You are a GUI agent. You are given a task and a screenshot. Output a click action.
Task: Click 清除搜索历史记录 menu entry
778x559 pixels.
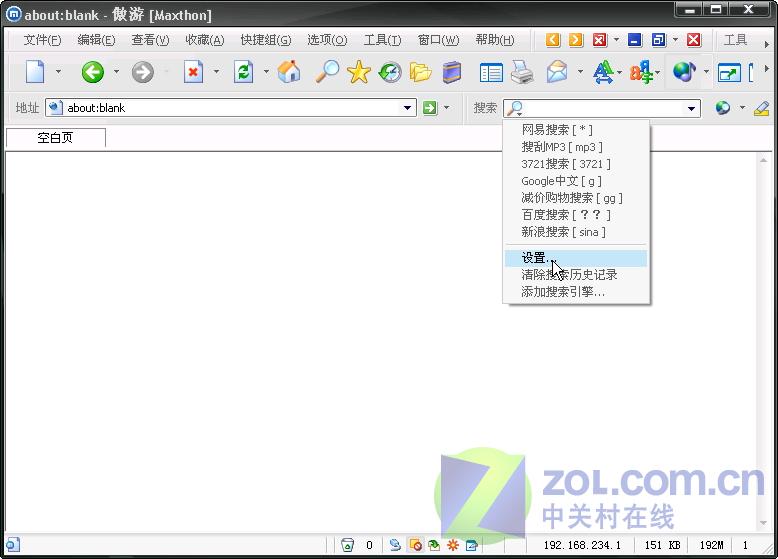[576, 275]
